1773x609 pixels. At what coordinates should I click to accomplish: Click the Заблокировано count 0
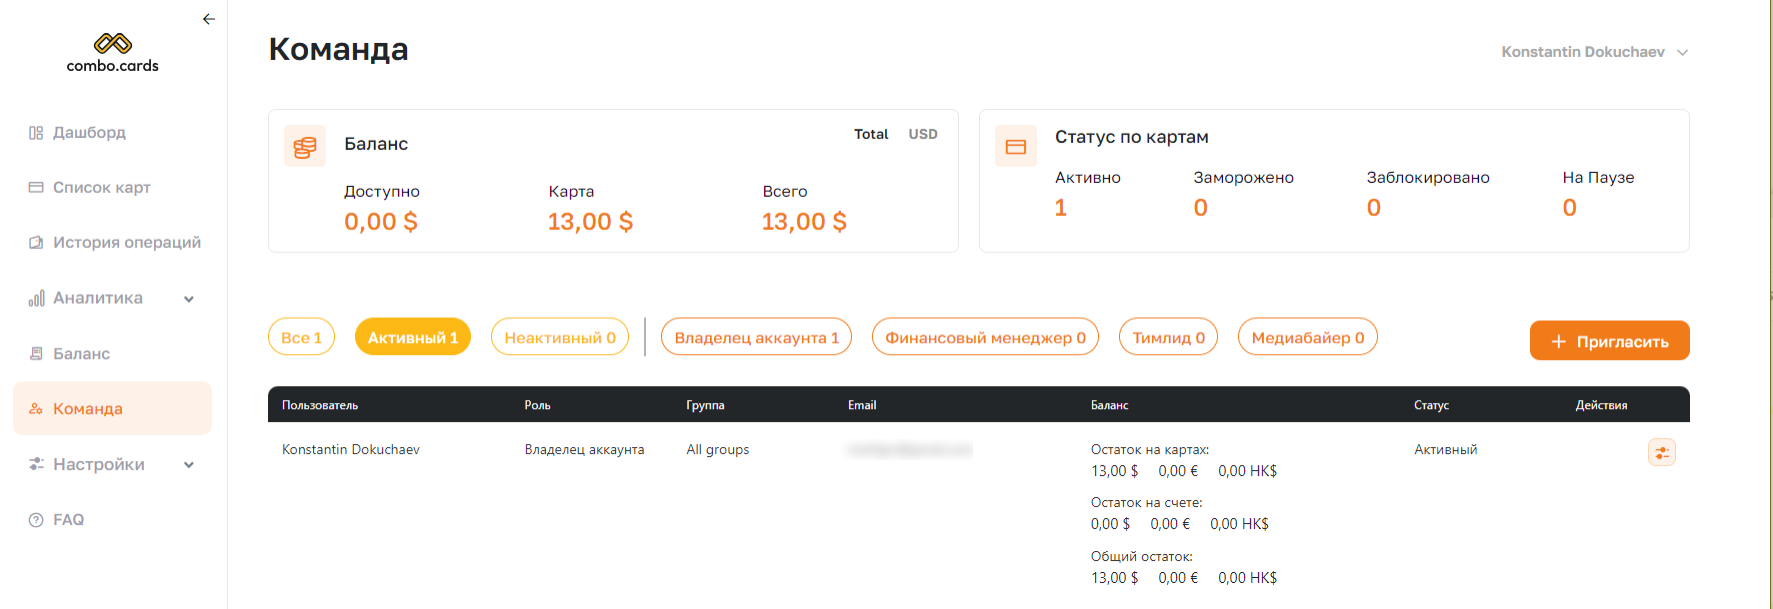pyautogui.click(x=1374, y=208)
